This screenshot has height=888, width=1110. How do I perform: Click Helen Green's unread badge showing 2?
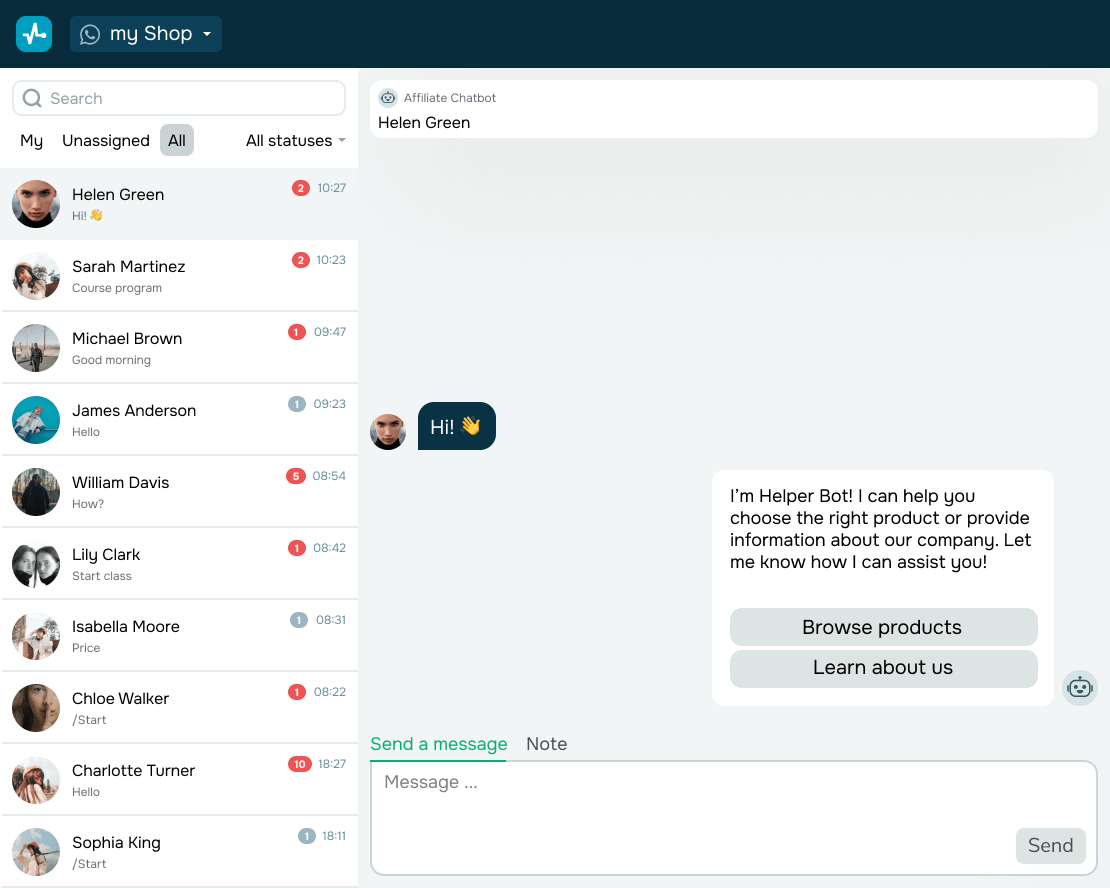point(301,188)
